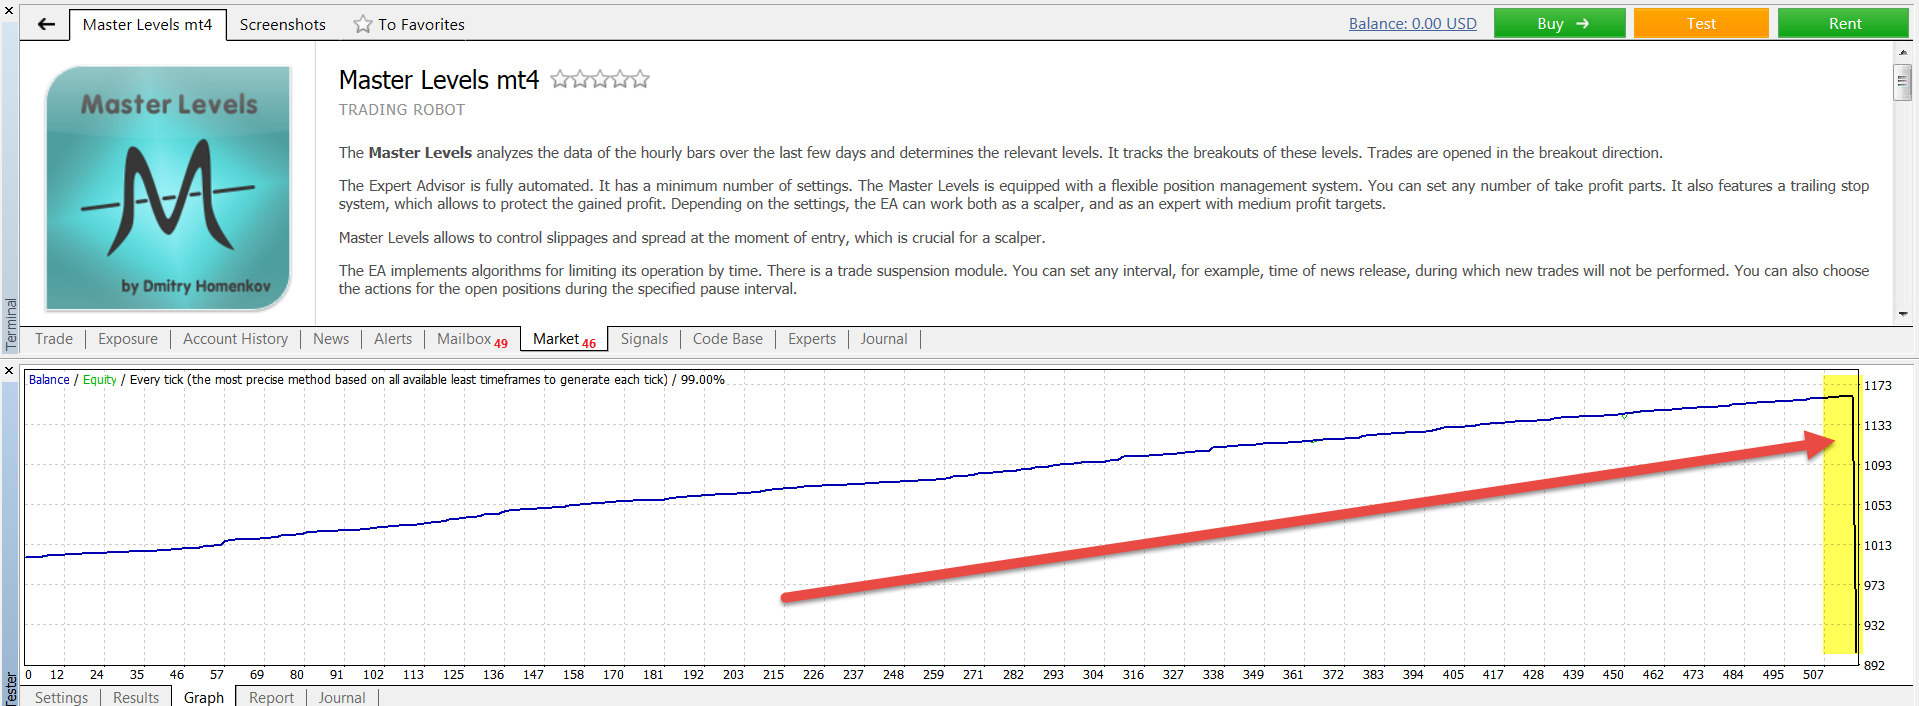Screen dimensions: 1919x706
Task: Click the back arrow button
Action: [46, 24]
